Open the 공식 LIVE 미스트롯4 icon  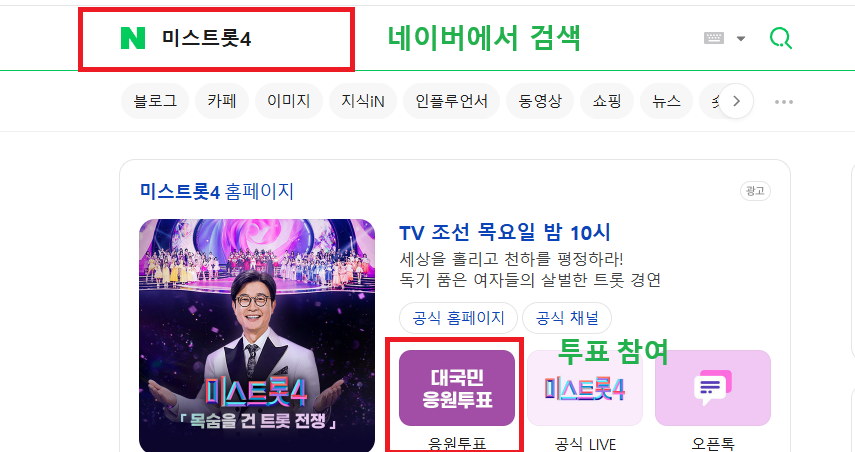point(585,388)
